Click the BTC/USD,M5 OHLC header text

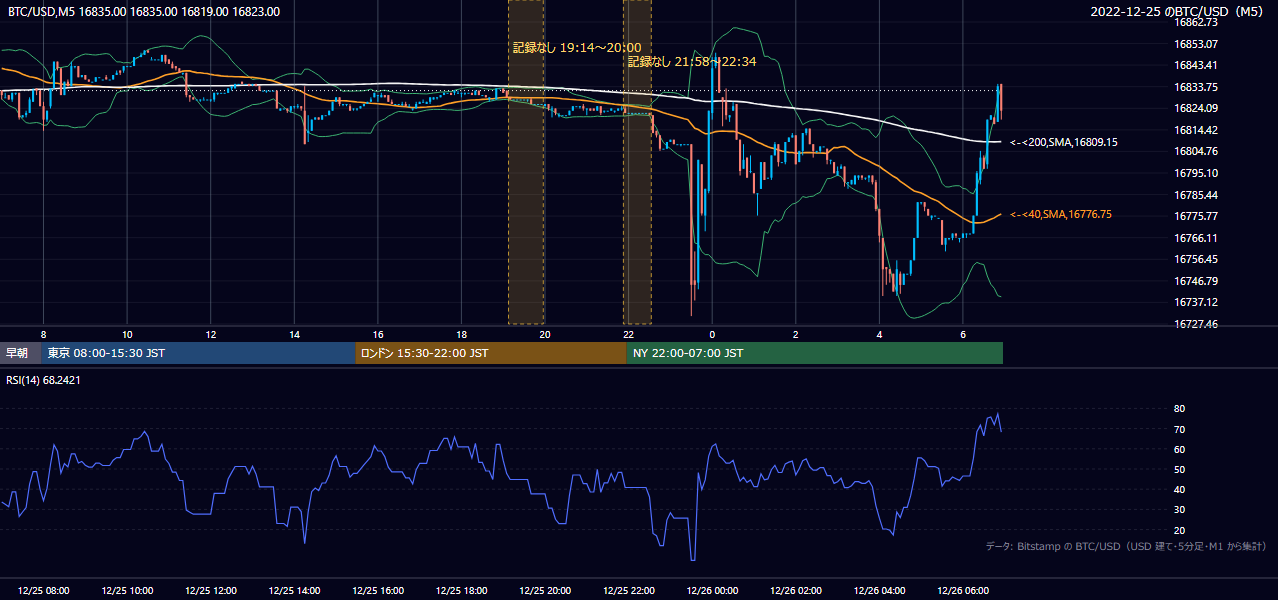click(144, 12)
